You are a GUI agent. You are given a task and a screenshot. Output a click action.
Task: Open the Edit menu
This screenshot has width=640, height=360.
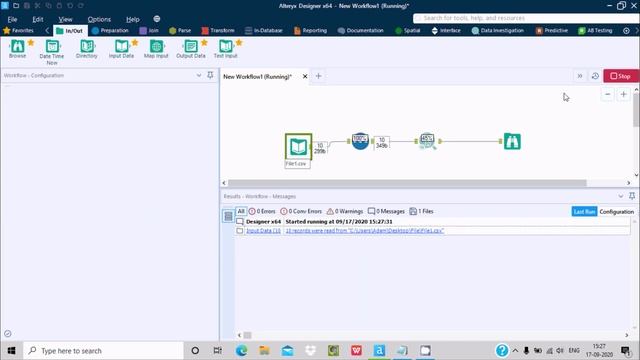point(38,19)
